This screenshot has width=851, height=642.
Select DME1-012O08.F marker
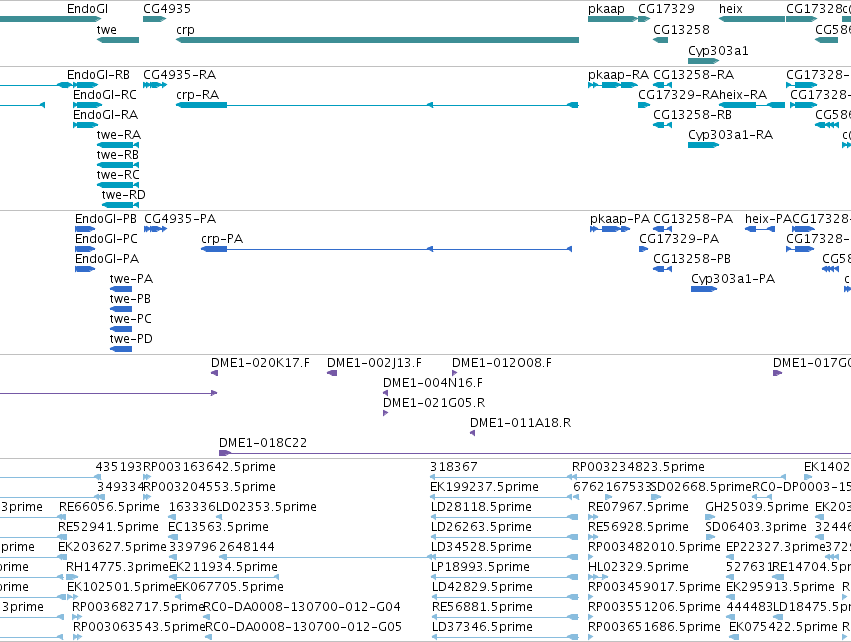(x=454, y=373)
